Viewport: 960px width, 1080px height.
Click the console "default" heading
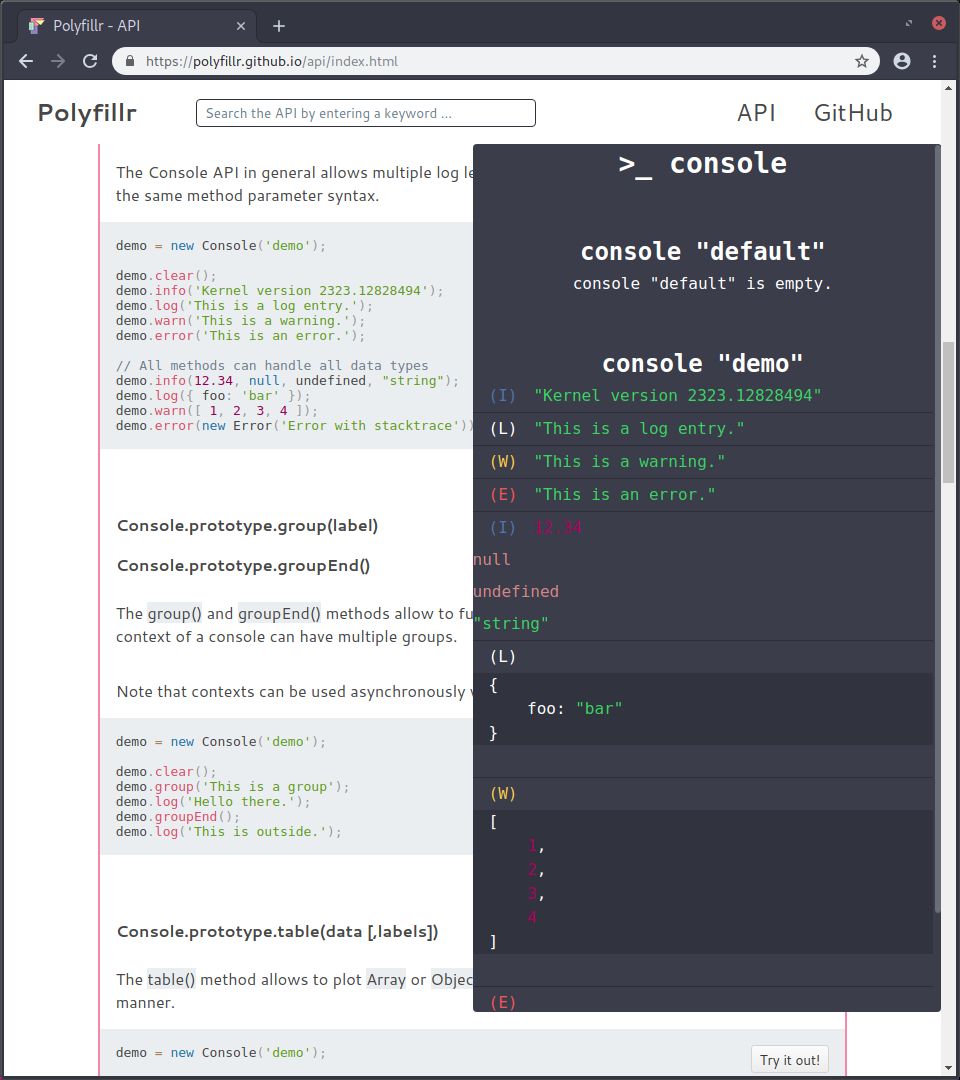(702, 251)
